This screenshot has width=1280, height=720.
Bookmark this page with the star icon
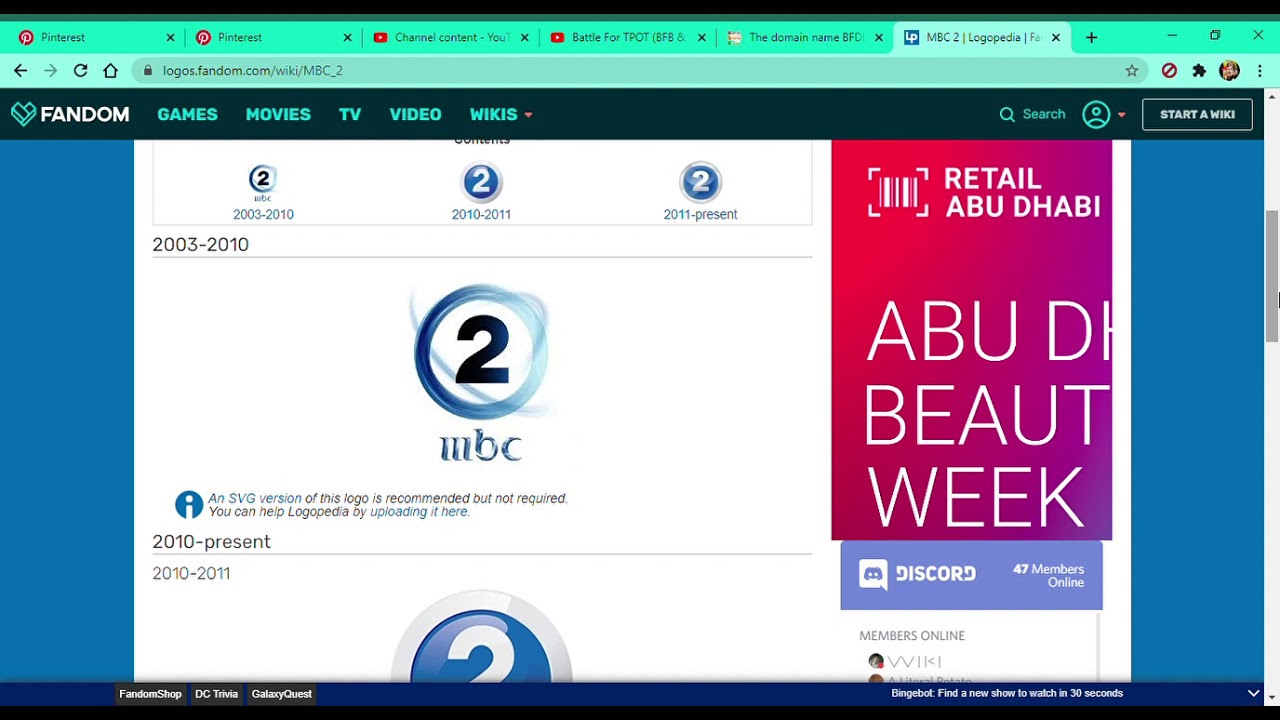tap(1132, 71)
